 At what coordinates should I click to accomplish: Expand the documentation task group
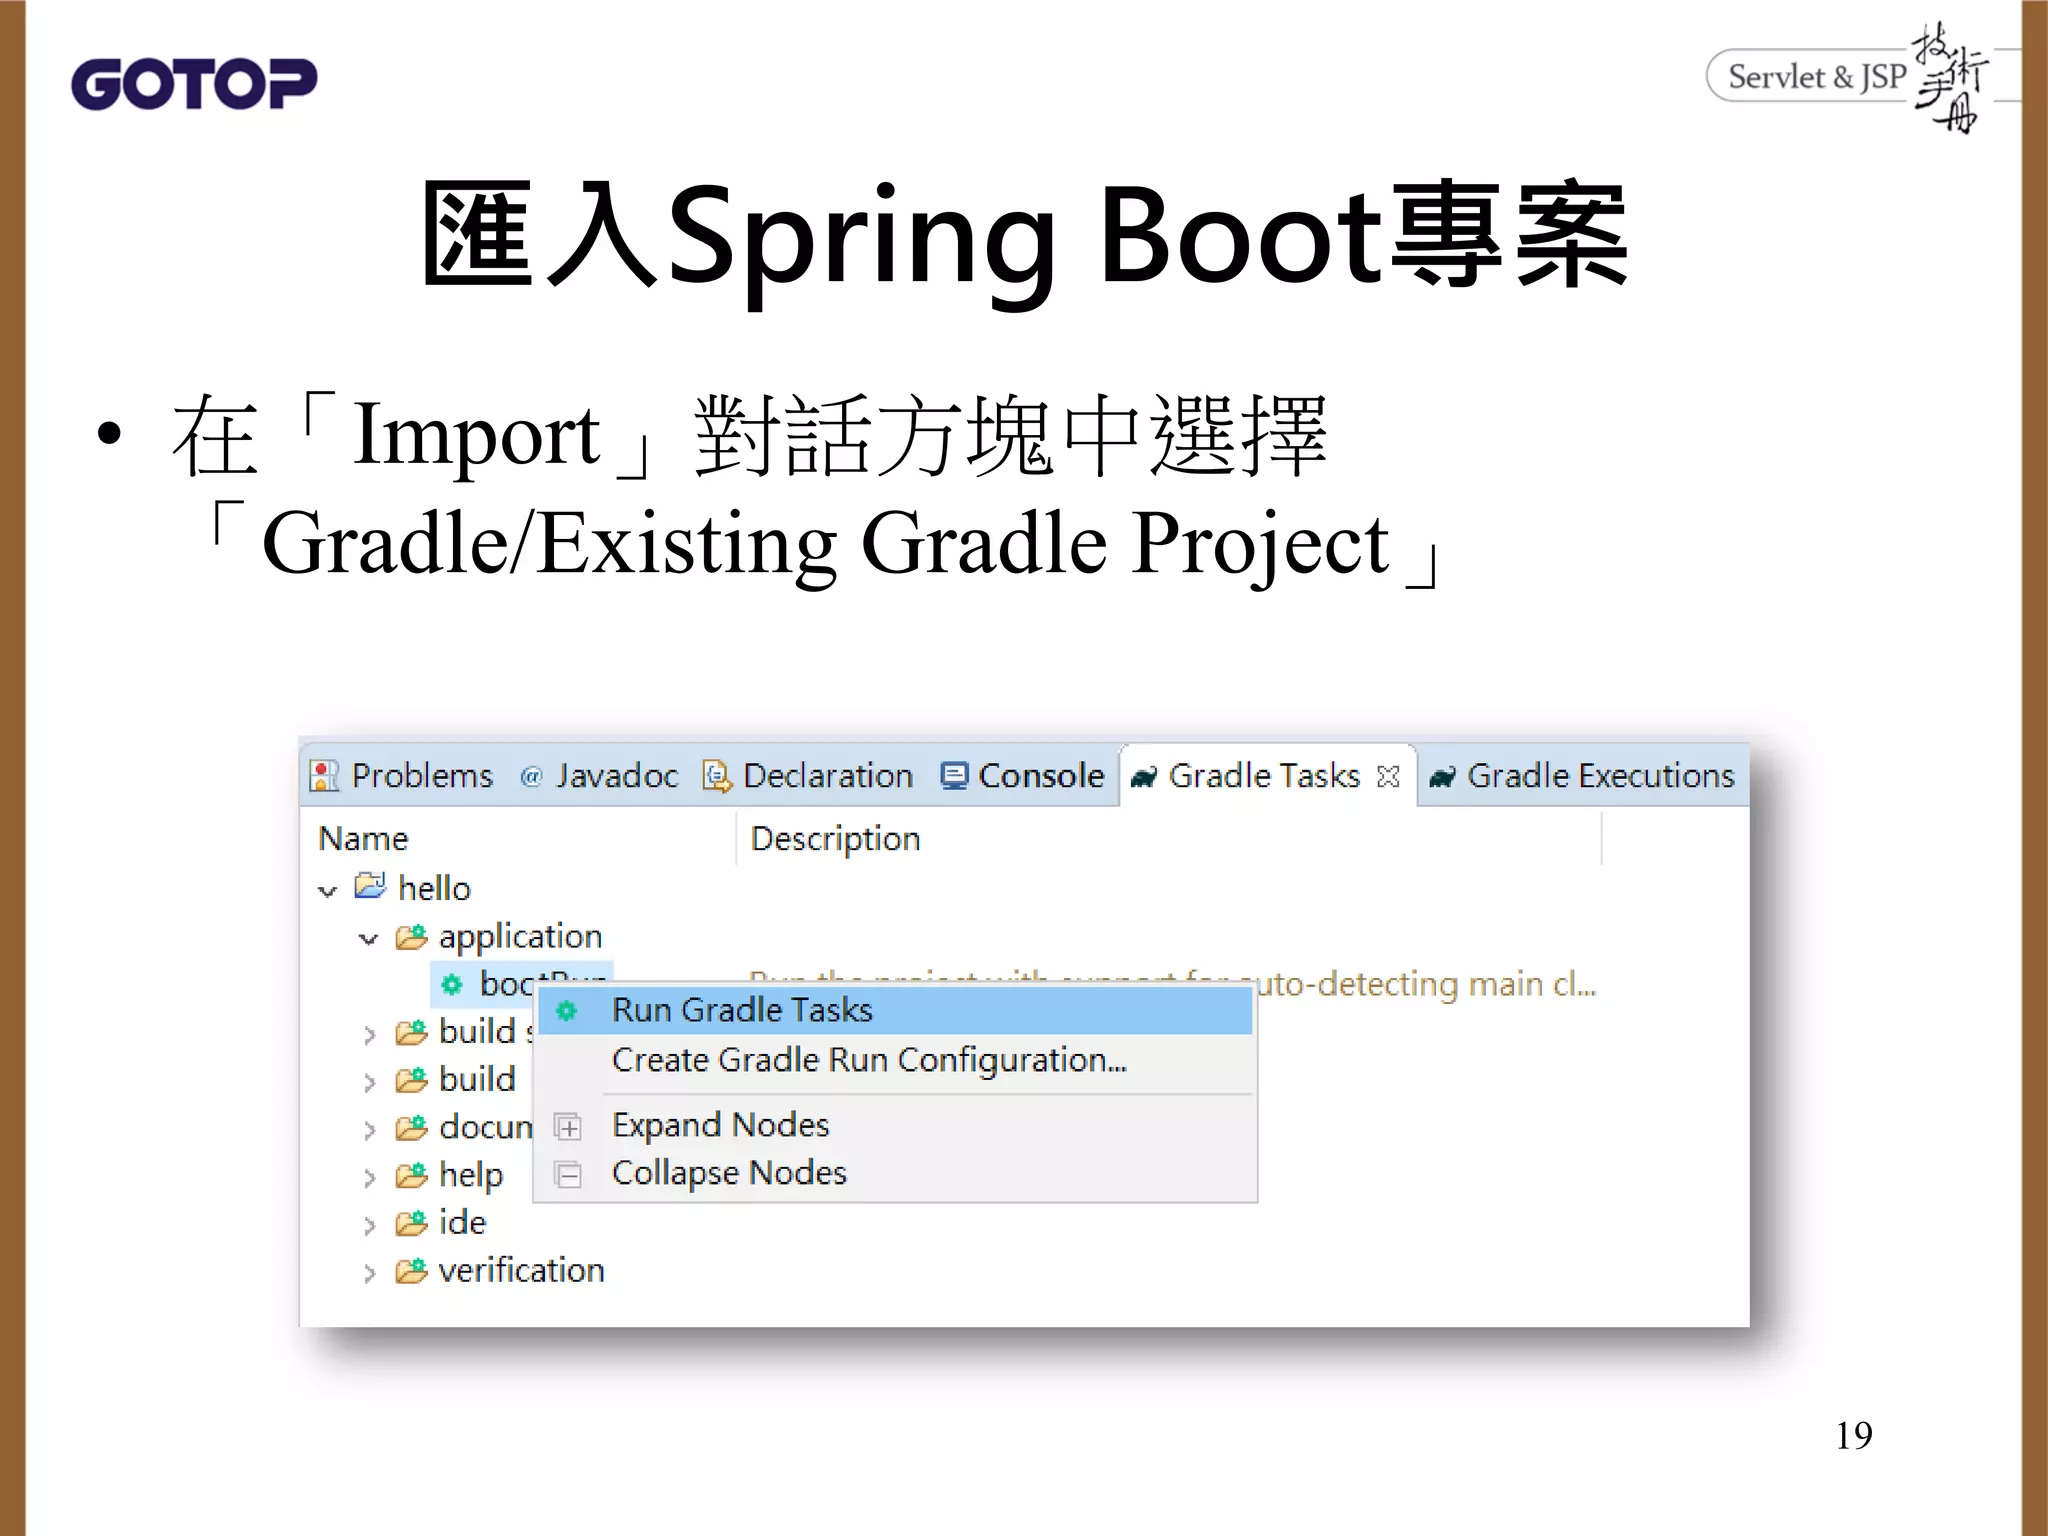(369, 1130)
